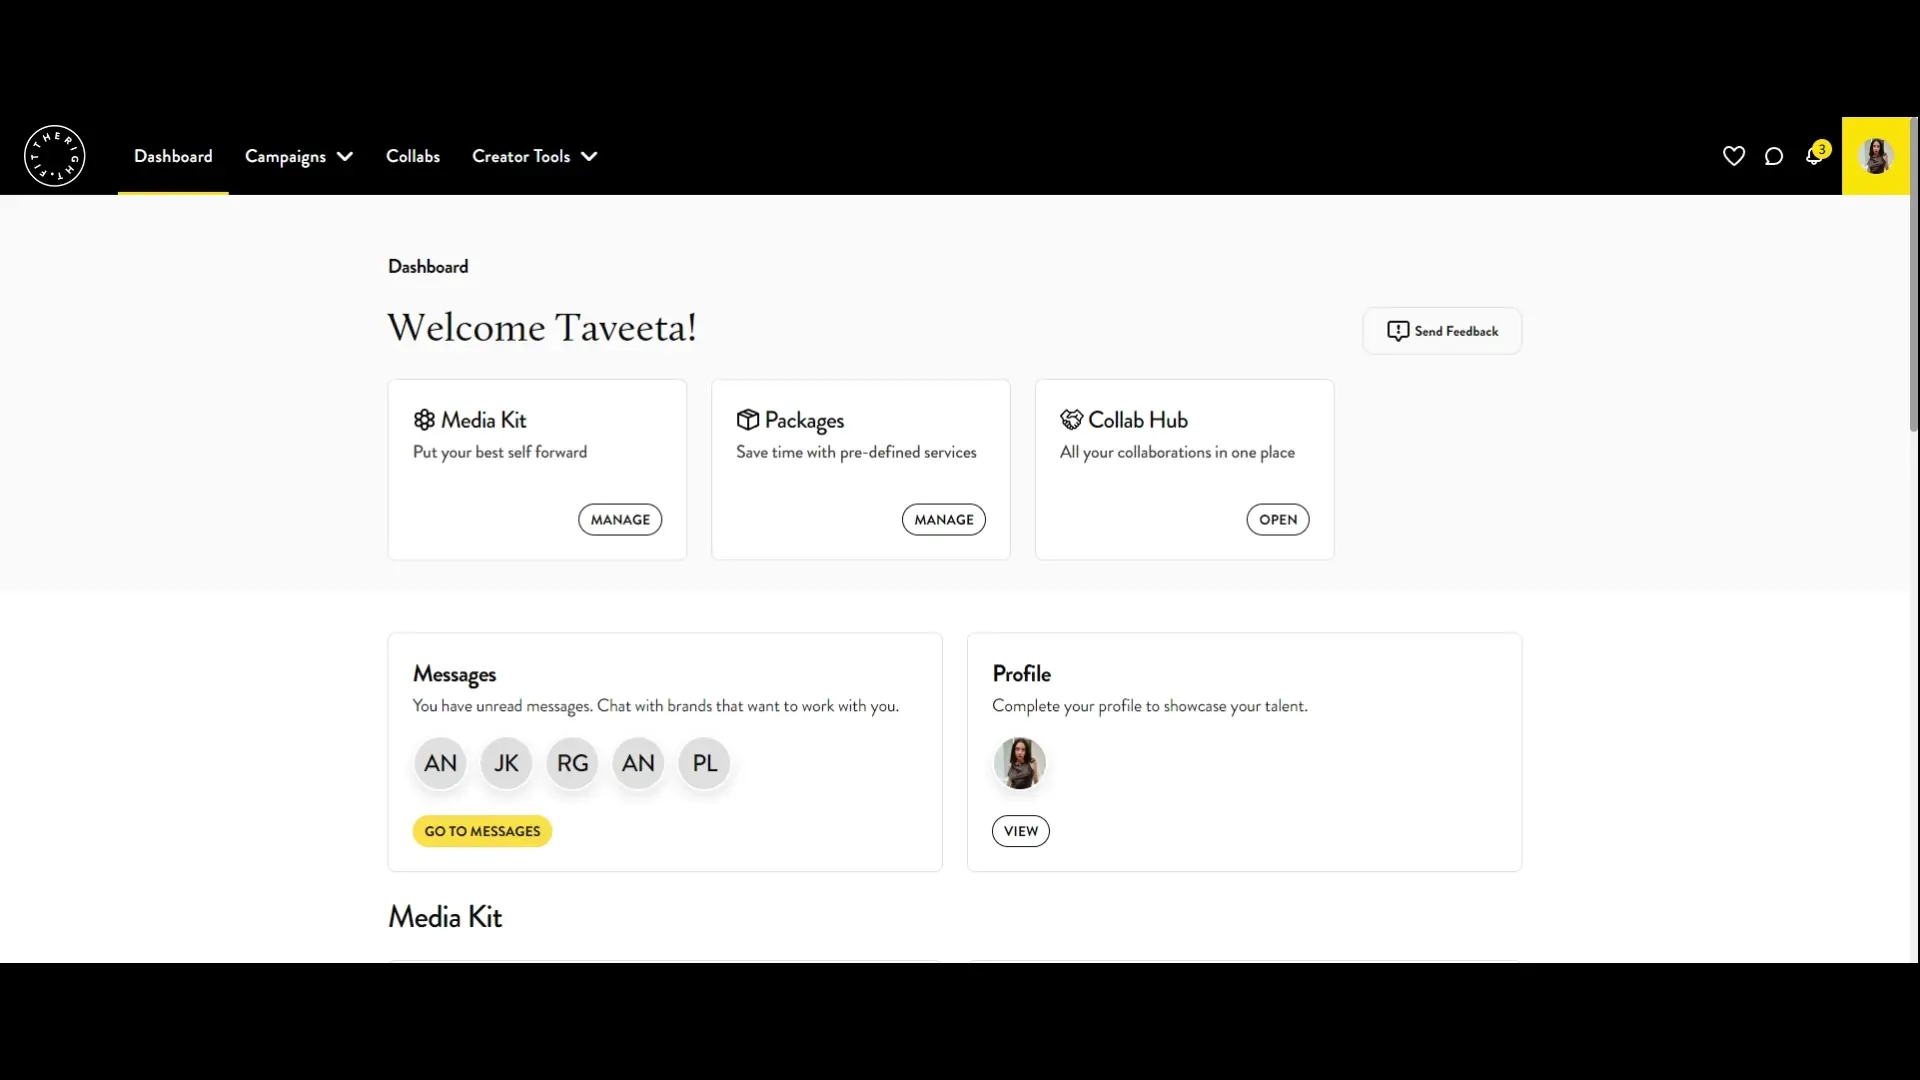This screenshot has width=1920, height=1080.
Task: Open the chat bubble messages icon
Action: [1774, 156]
